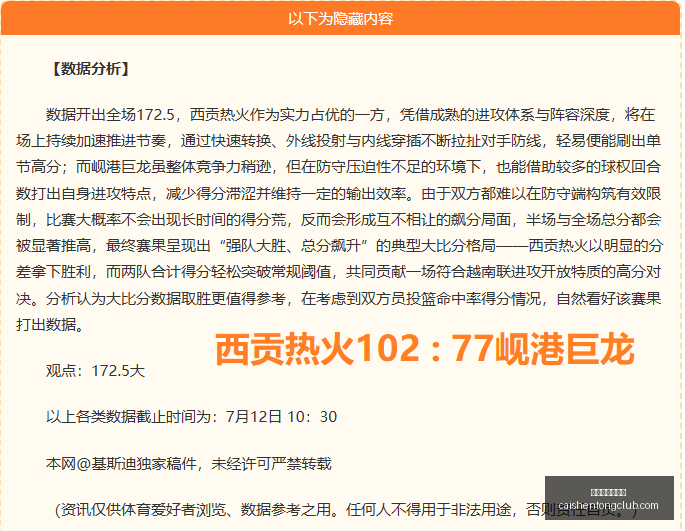Click the line beginning '场上持续加速推进节奏'
685x531 pixels.
(339, 141)
